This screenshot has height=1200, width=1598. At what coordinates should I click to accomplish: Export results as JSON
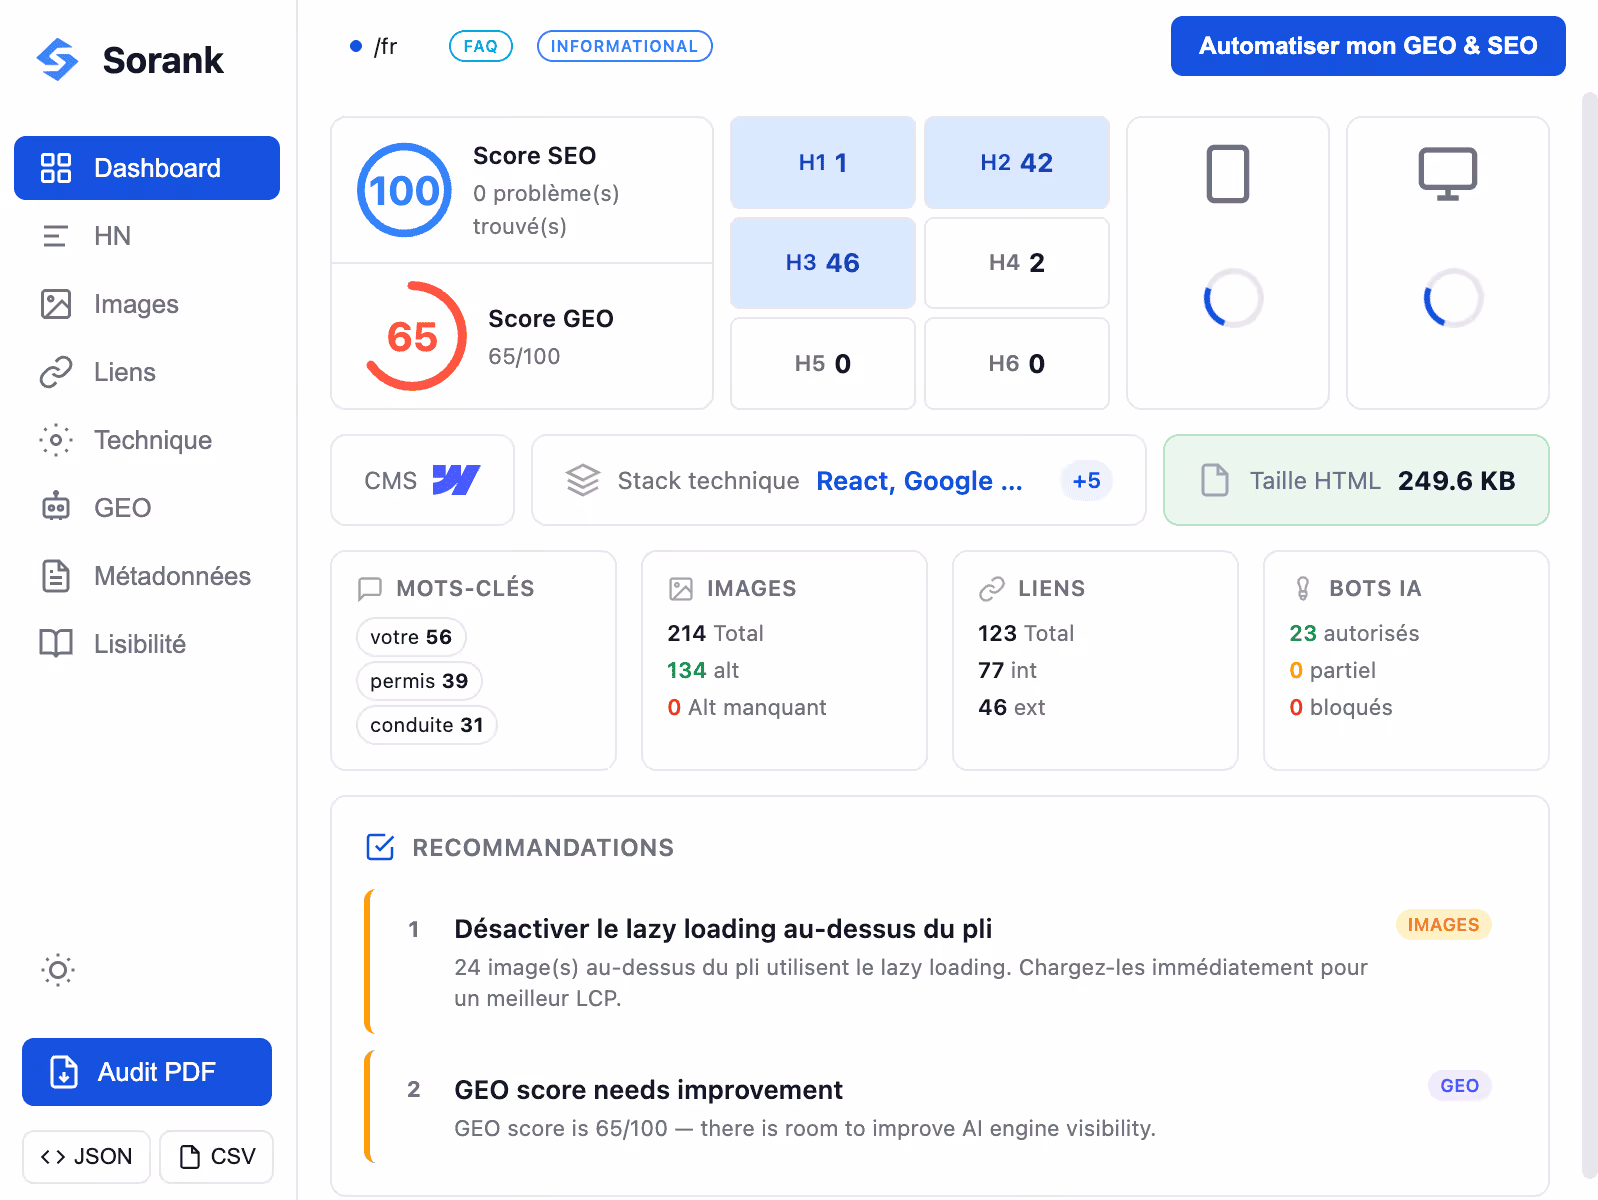coord(86,1157)
